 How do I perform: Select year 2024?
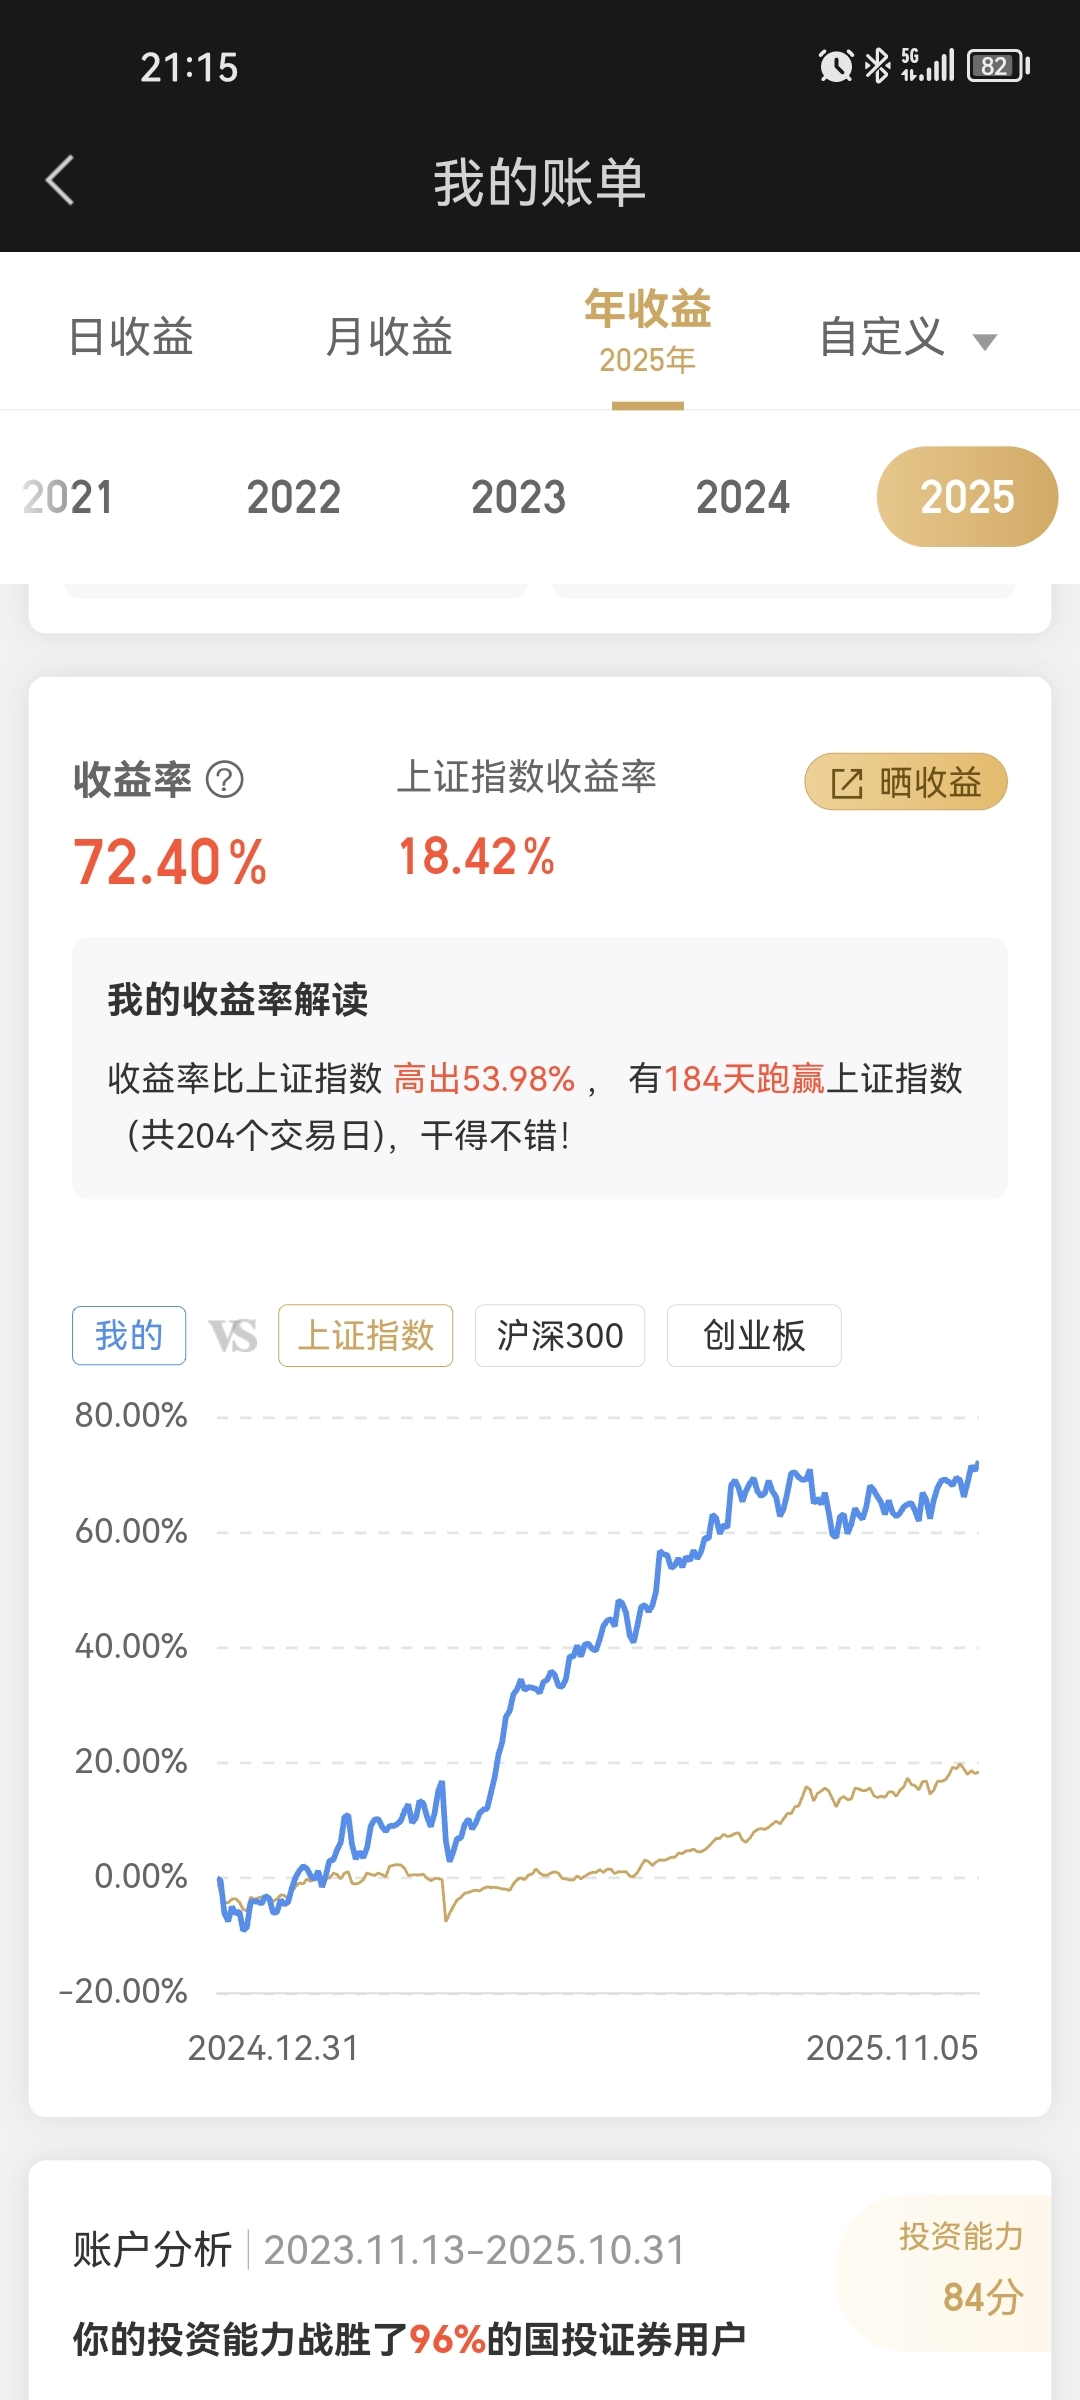pos(743,497)
